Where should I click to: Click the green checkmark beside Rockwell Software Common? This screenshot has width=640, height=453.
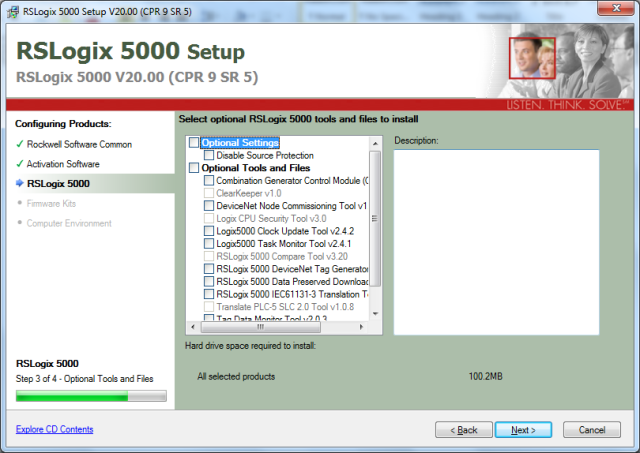(x=20, y=144)
